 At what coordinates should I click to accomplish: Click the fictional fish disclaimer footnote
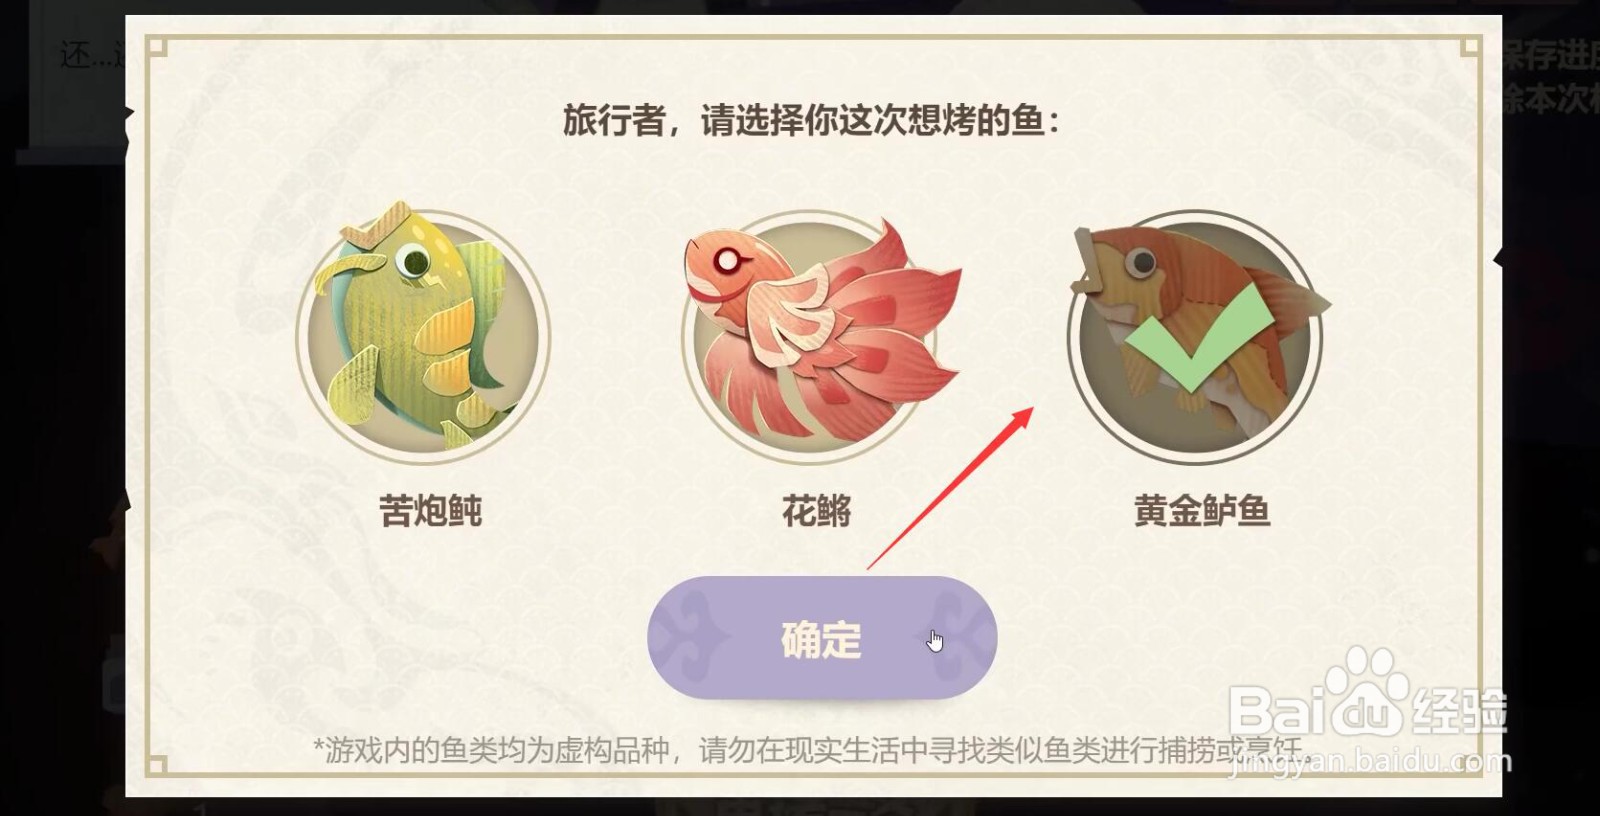(x=808, y=750)
